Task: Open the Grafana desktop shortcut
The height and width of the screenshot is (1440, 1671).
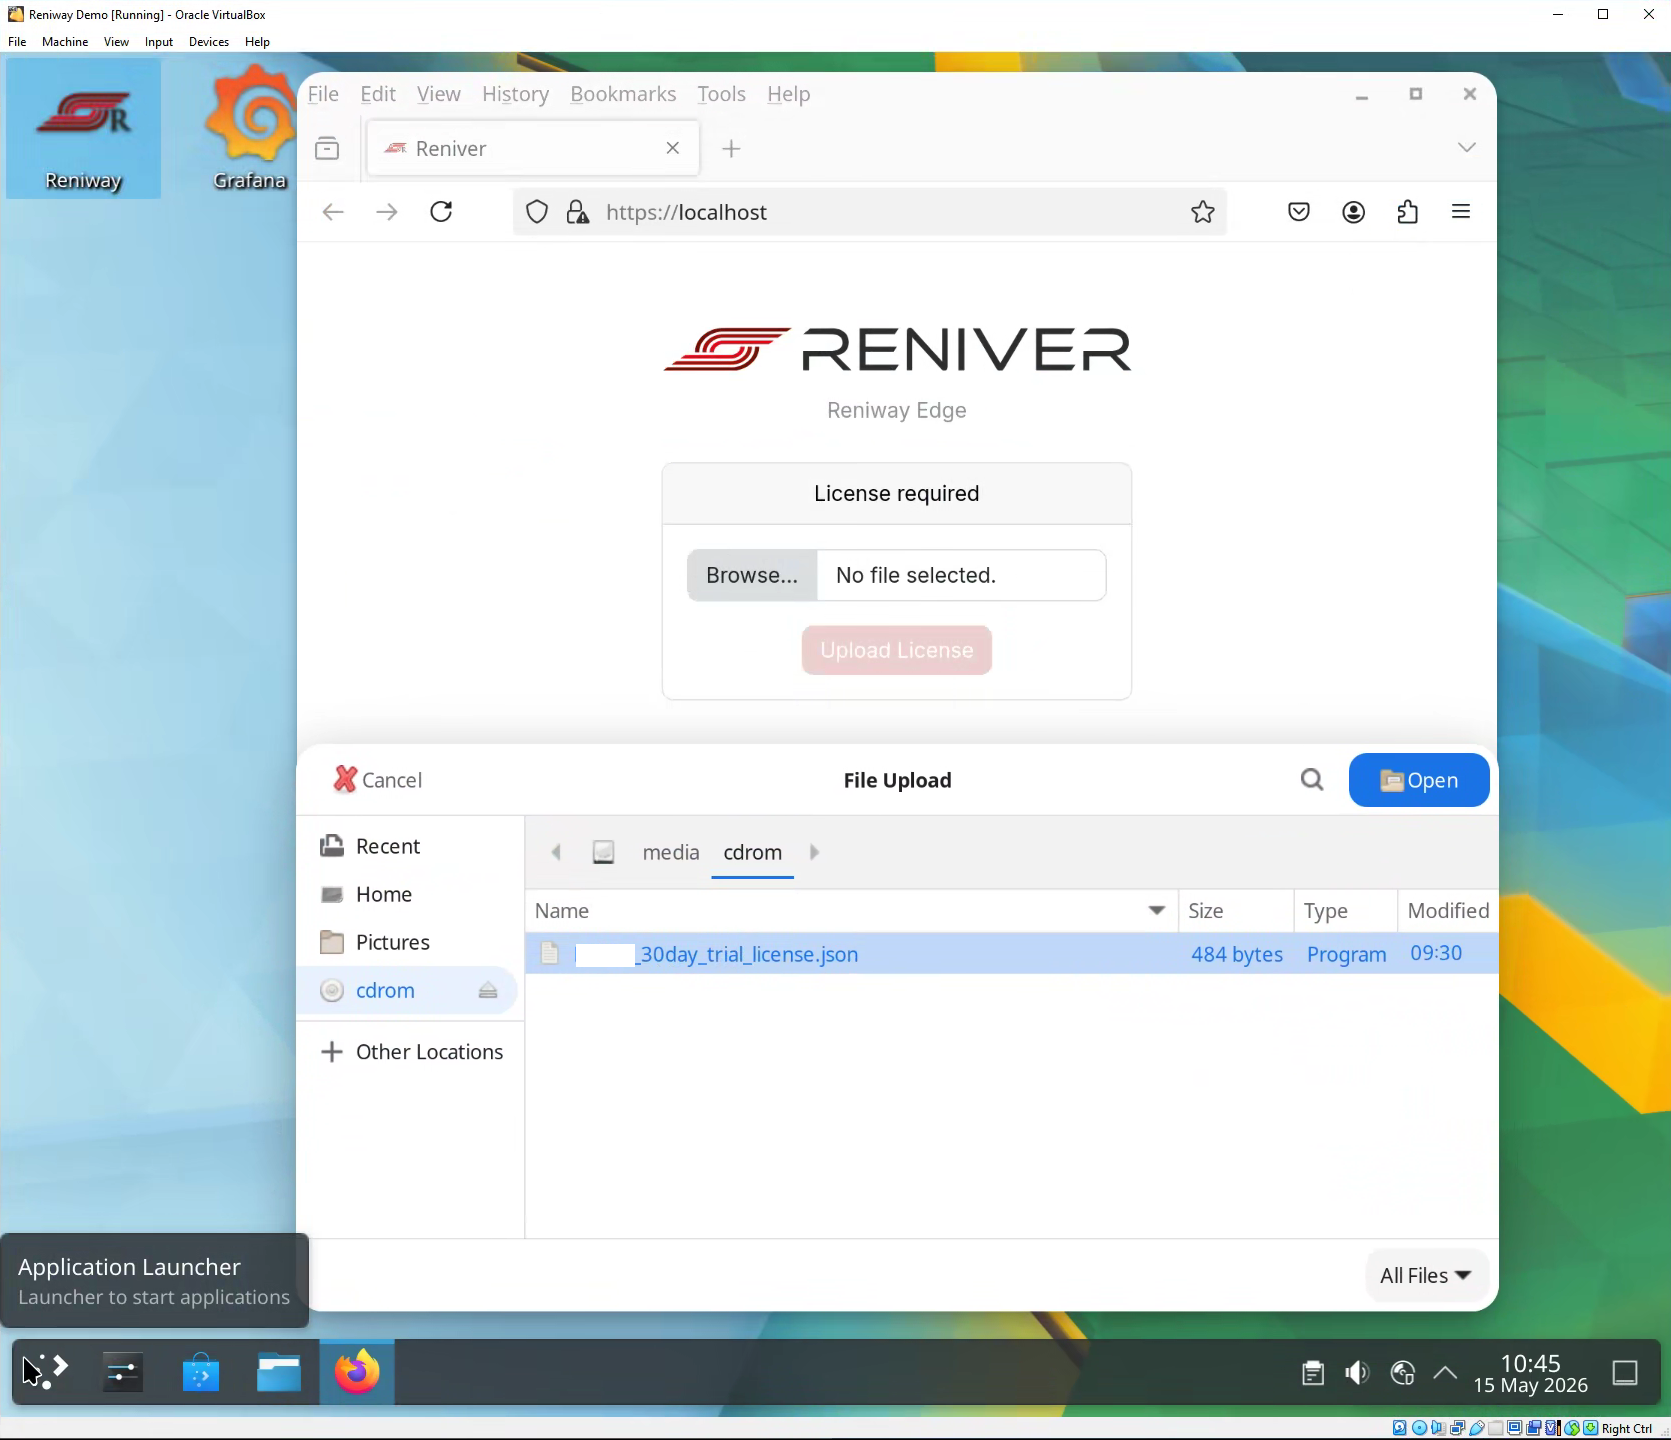Action: point(249,128)
